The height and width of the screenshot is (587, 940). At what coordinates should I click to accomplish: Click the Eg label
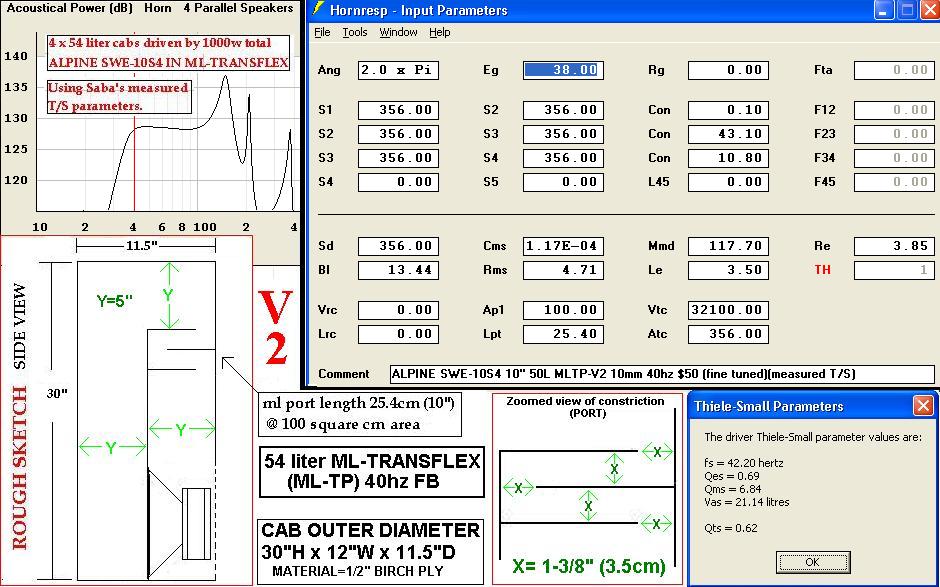[490, 70]
